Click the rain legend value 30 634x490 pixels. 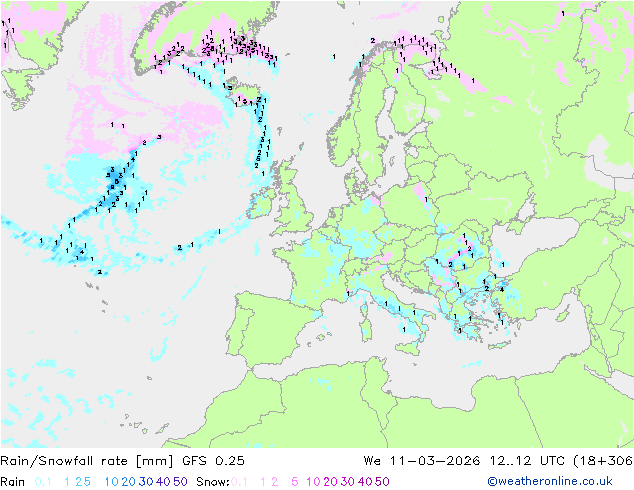(146, 482)
